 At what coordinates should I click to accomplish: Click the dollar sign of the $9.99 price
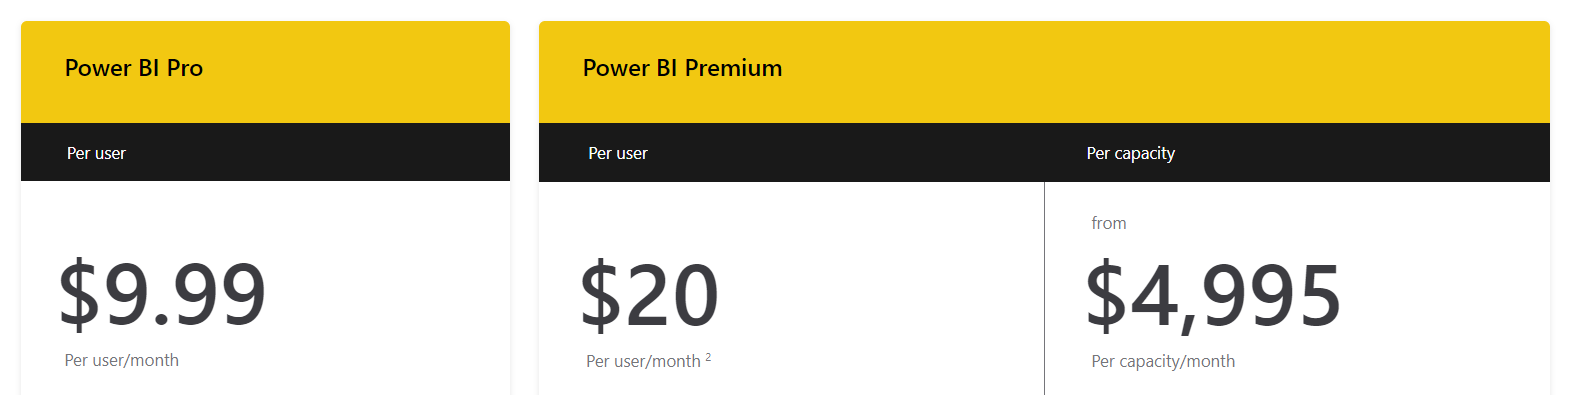[79, 294]
